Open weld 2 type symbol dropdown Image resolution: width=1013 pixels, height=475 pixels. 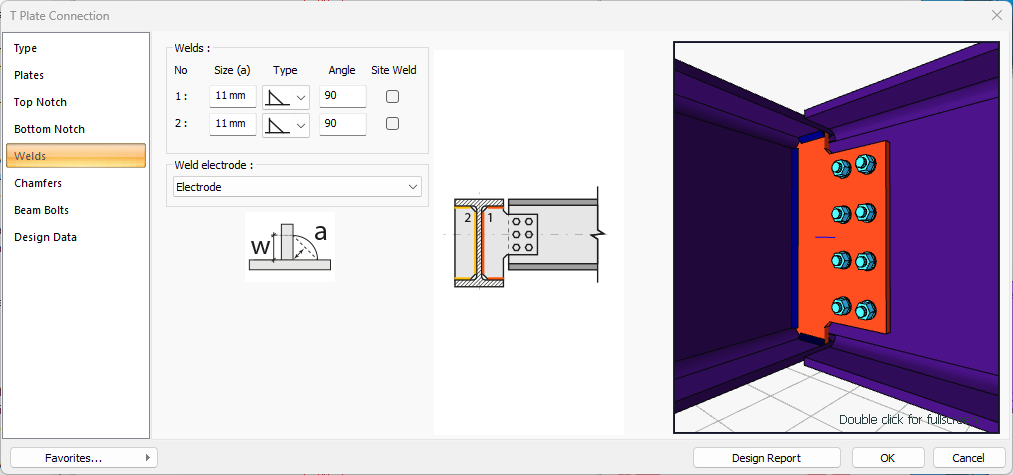(x=301, y=124)
